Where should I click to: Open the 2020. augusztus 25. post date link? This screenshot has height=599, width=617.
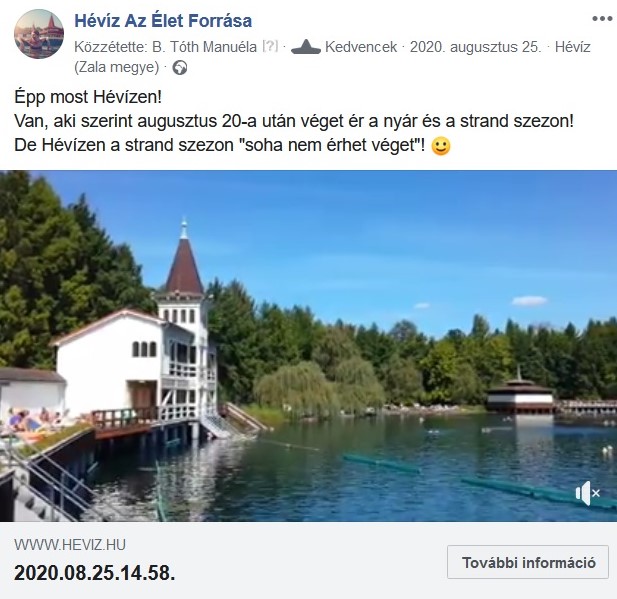click(475, 47)
